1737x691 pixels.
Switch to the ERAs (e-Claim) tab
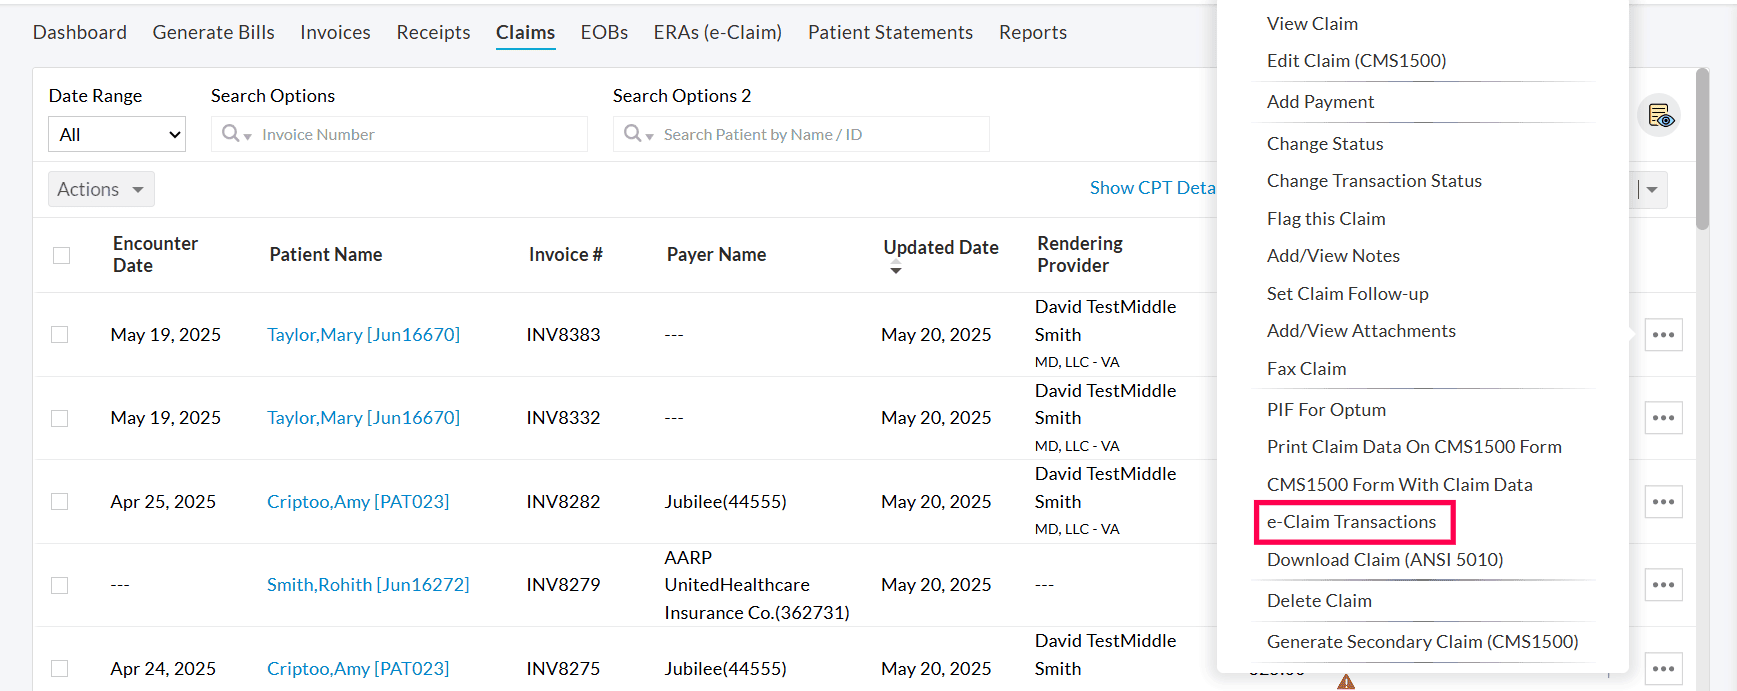pos(717,32)
